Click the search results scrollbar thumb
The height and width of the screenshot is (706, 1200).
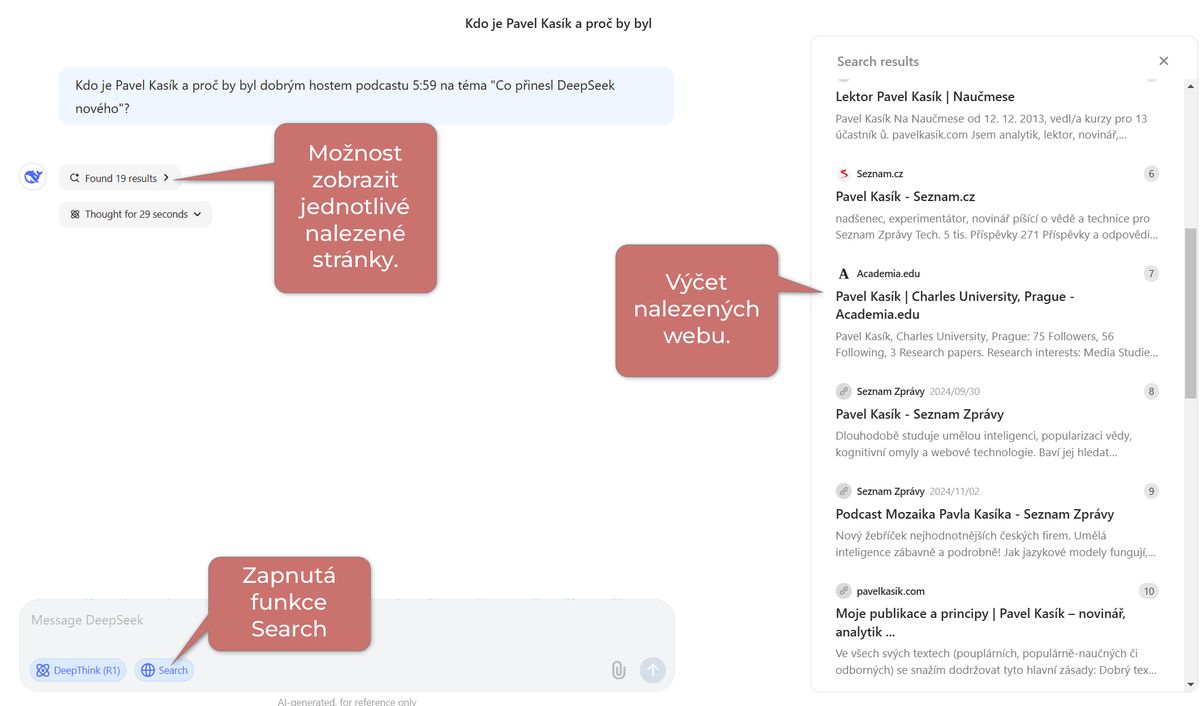tap(1190, 312)
